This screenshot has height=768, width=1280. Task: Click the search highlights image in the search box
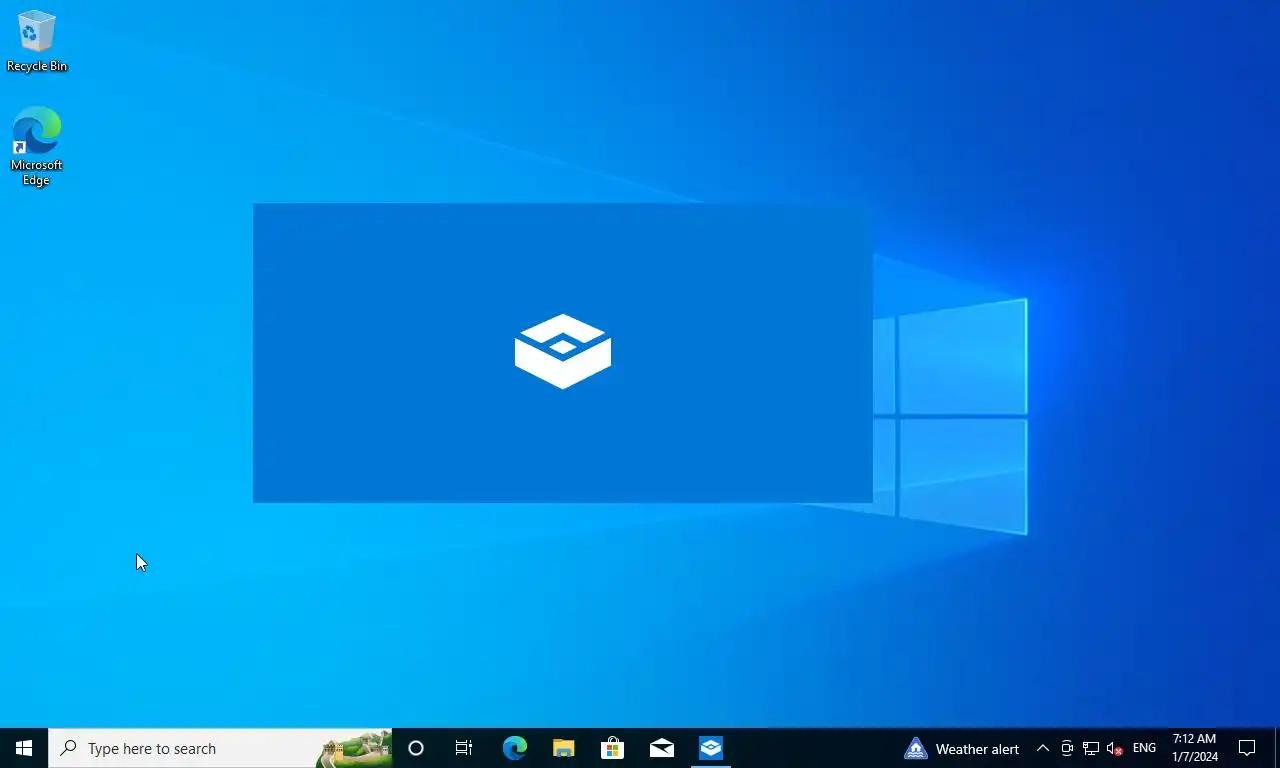coord(356,748)
